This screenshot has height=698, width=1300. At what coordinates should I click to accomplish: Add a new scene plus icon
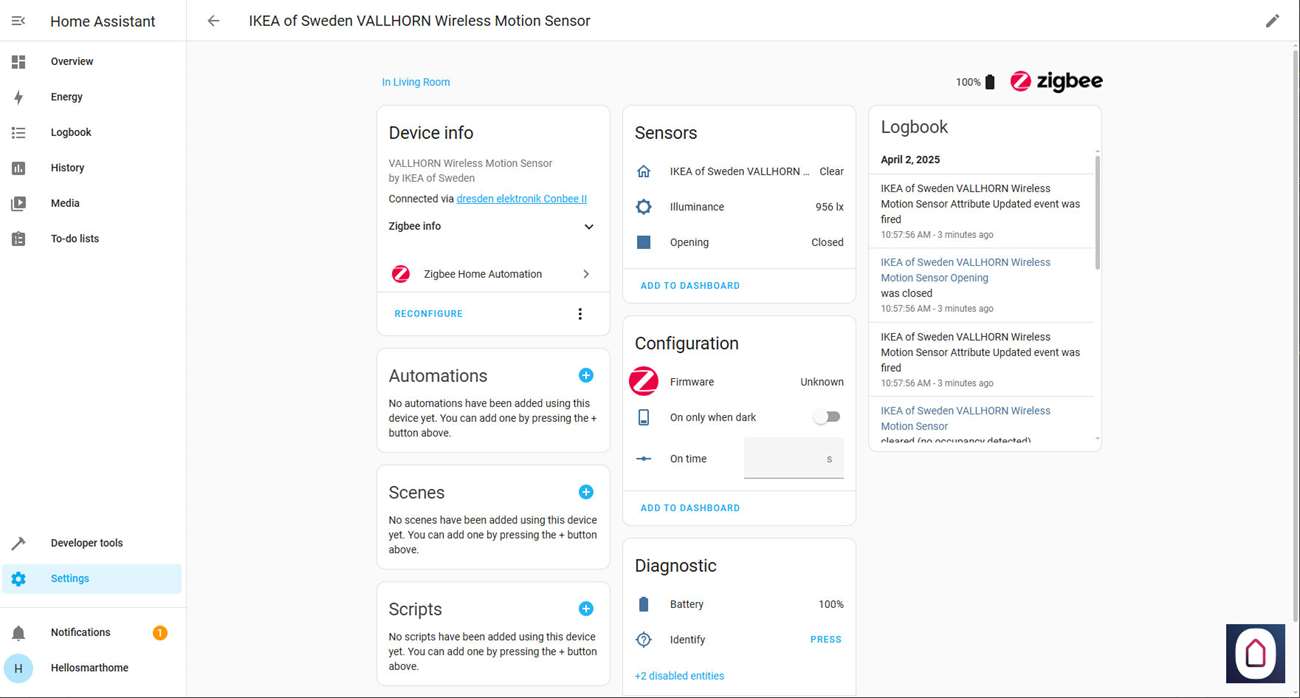pyautogui.click(x=586, y=492)
